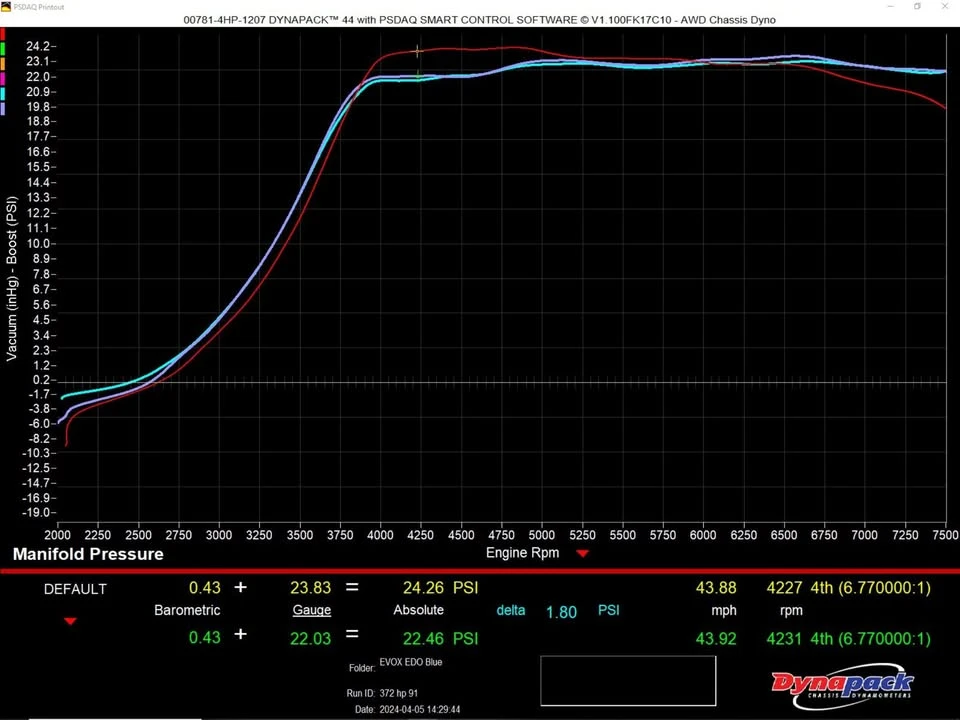Click the yellow 24.26 PSI absolute value
This screenshot has height=720, width=960.
coord(440,588)
